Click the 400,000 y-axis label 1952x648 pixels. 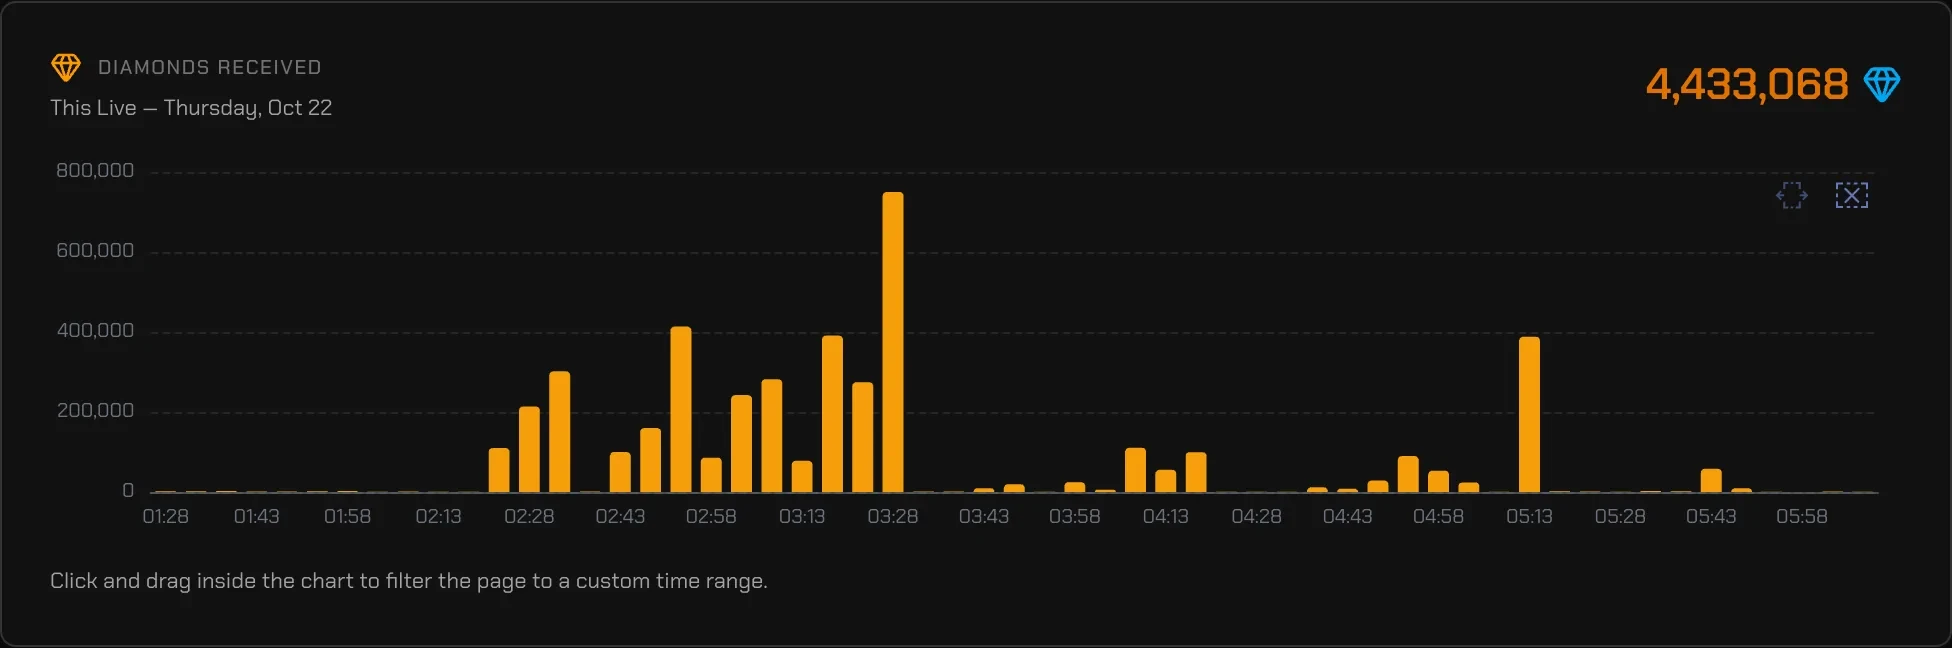[x=95, y=330]
